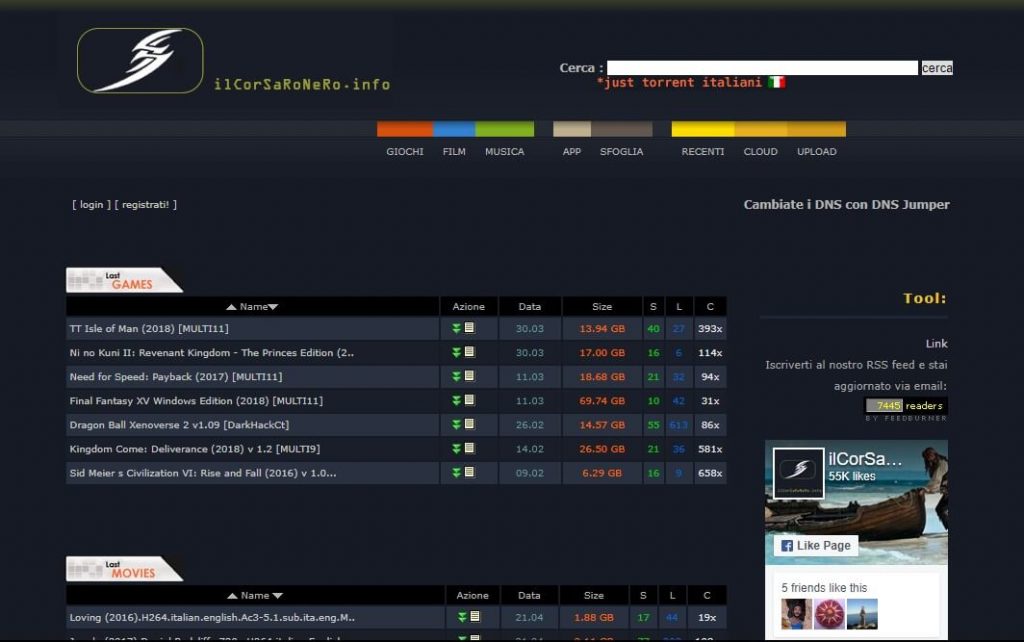Open Ni no Kuni II: Revenant Kingdom title
Image resolution: width=1024 pixels, height=642 pixels.
click(x=212, y=353)
